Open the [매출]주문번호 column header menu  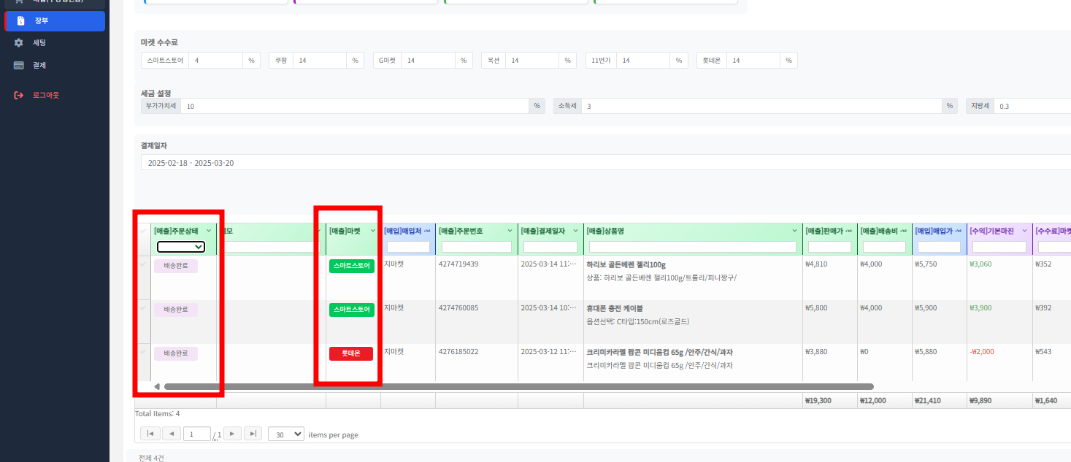click(x=510, y=231)
